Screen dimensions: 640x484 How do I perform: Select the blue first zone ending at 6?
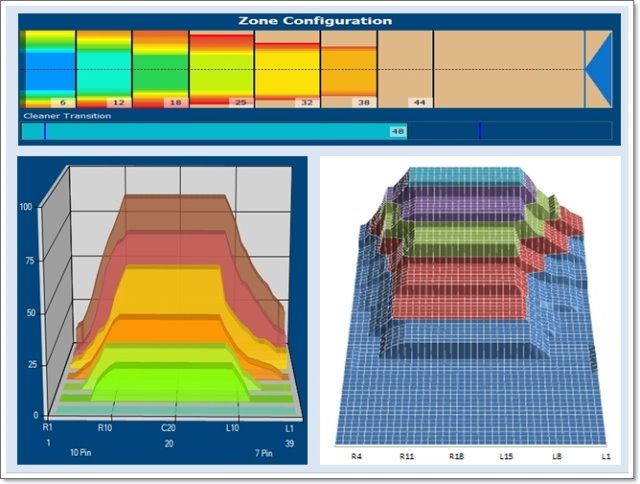tap(48, 70)
